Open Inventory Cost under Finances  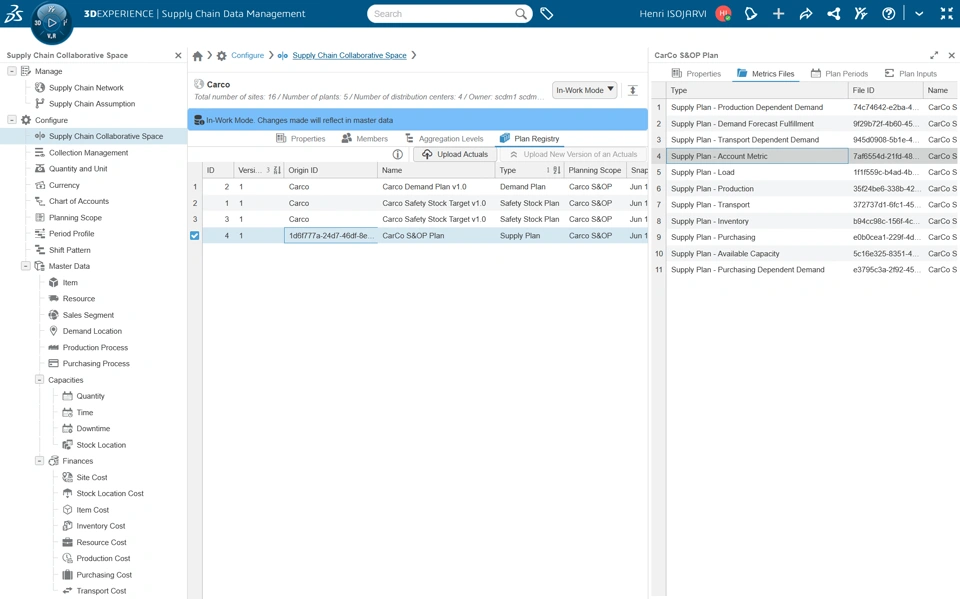101,526
